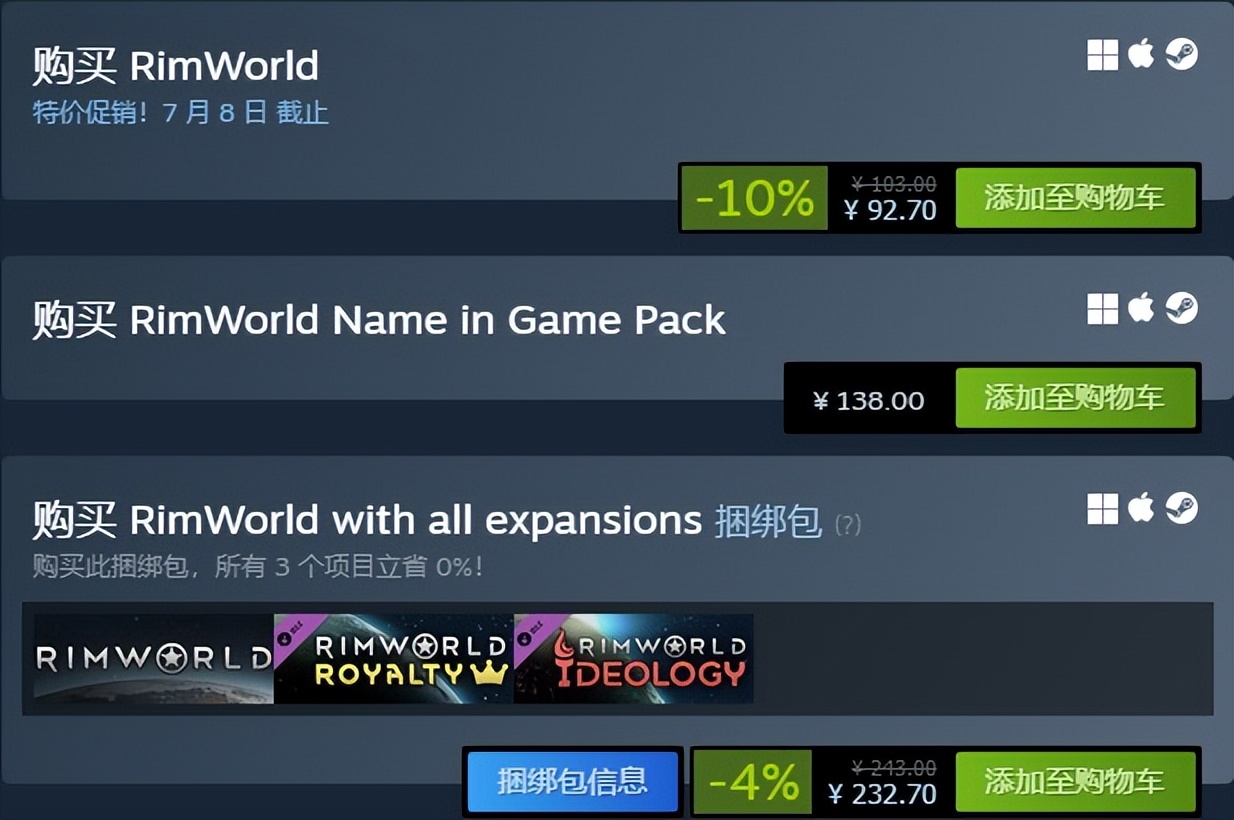Click Apple icon in all expansions bundle
This screenshot has width=1234, height=820.
tap(1141, 508)
